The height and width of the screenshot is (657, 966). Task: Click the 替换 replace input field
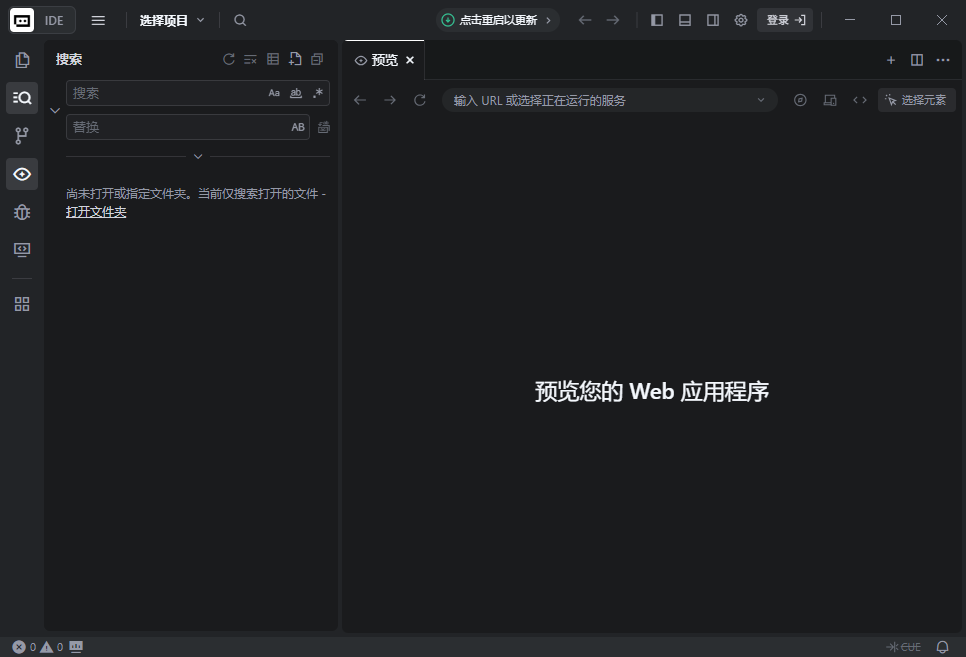pyautogui.click(x=188, y=127)
